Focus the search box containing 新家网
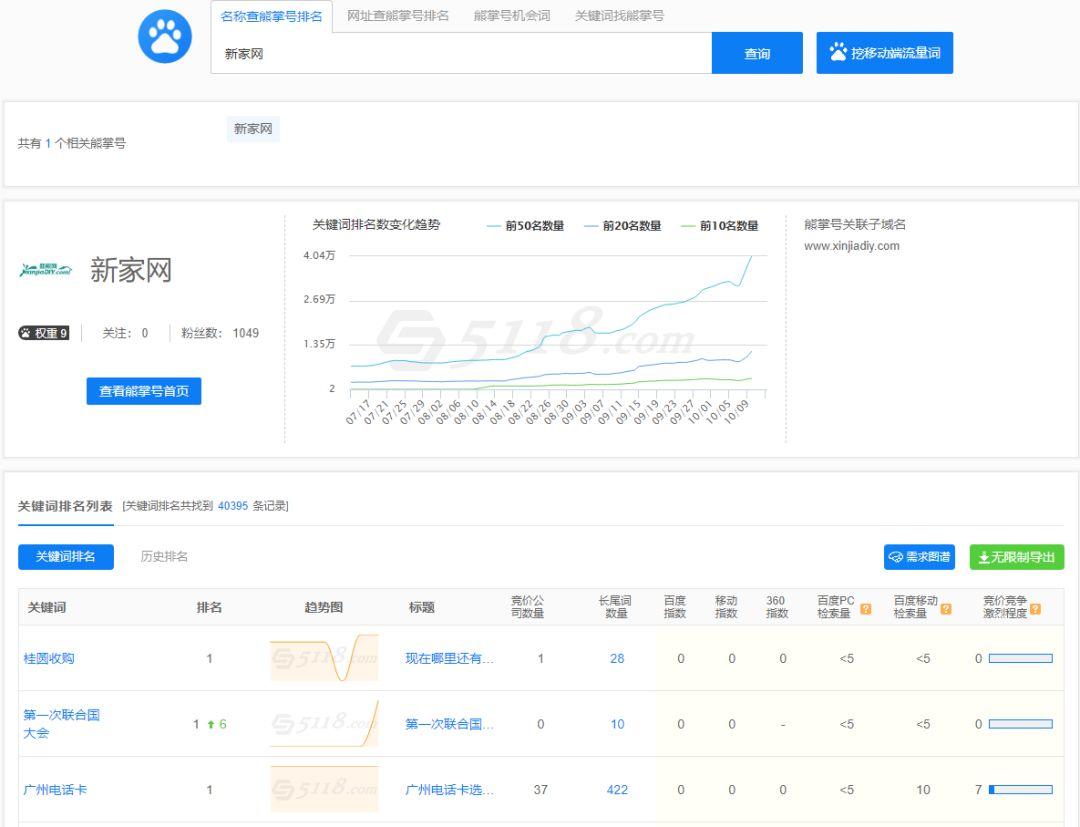Screen dimensions: 1080x827 tap(461, 53)
